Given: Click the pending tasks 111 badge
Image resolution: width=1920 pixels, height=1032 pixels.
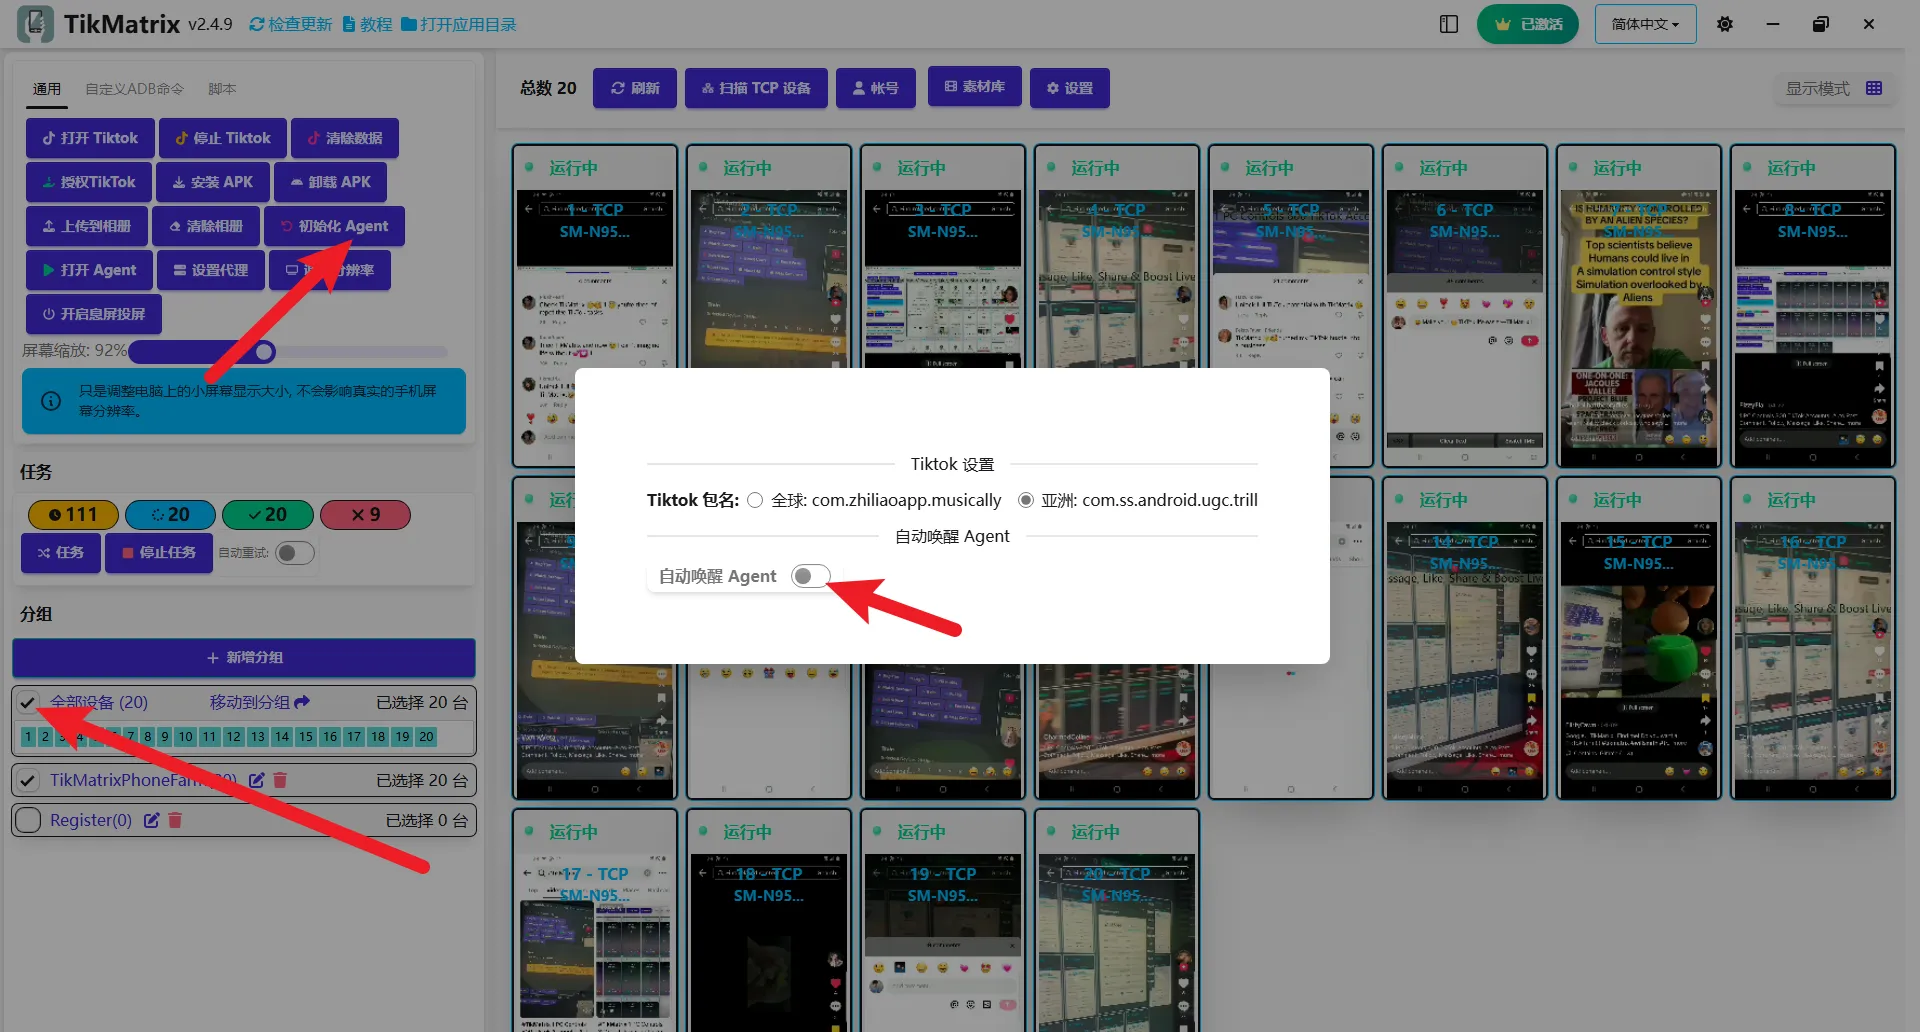Looking at the screenshot, I should coord(73,514).
